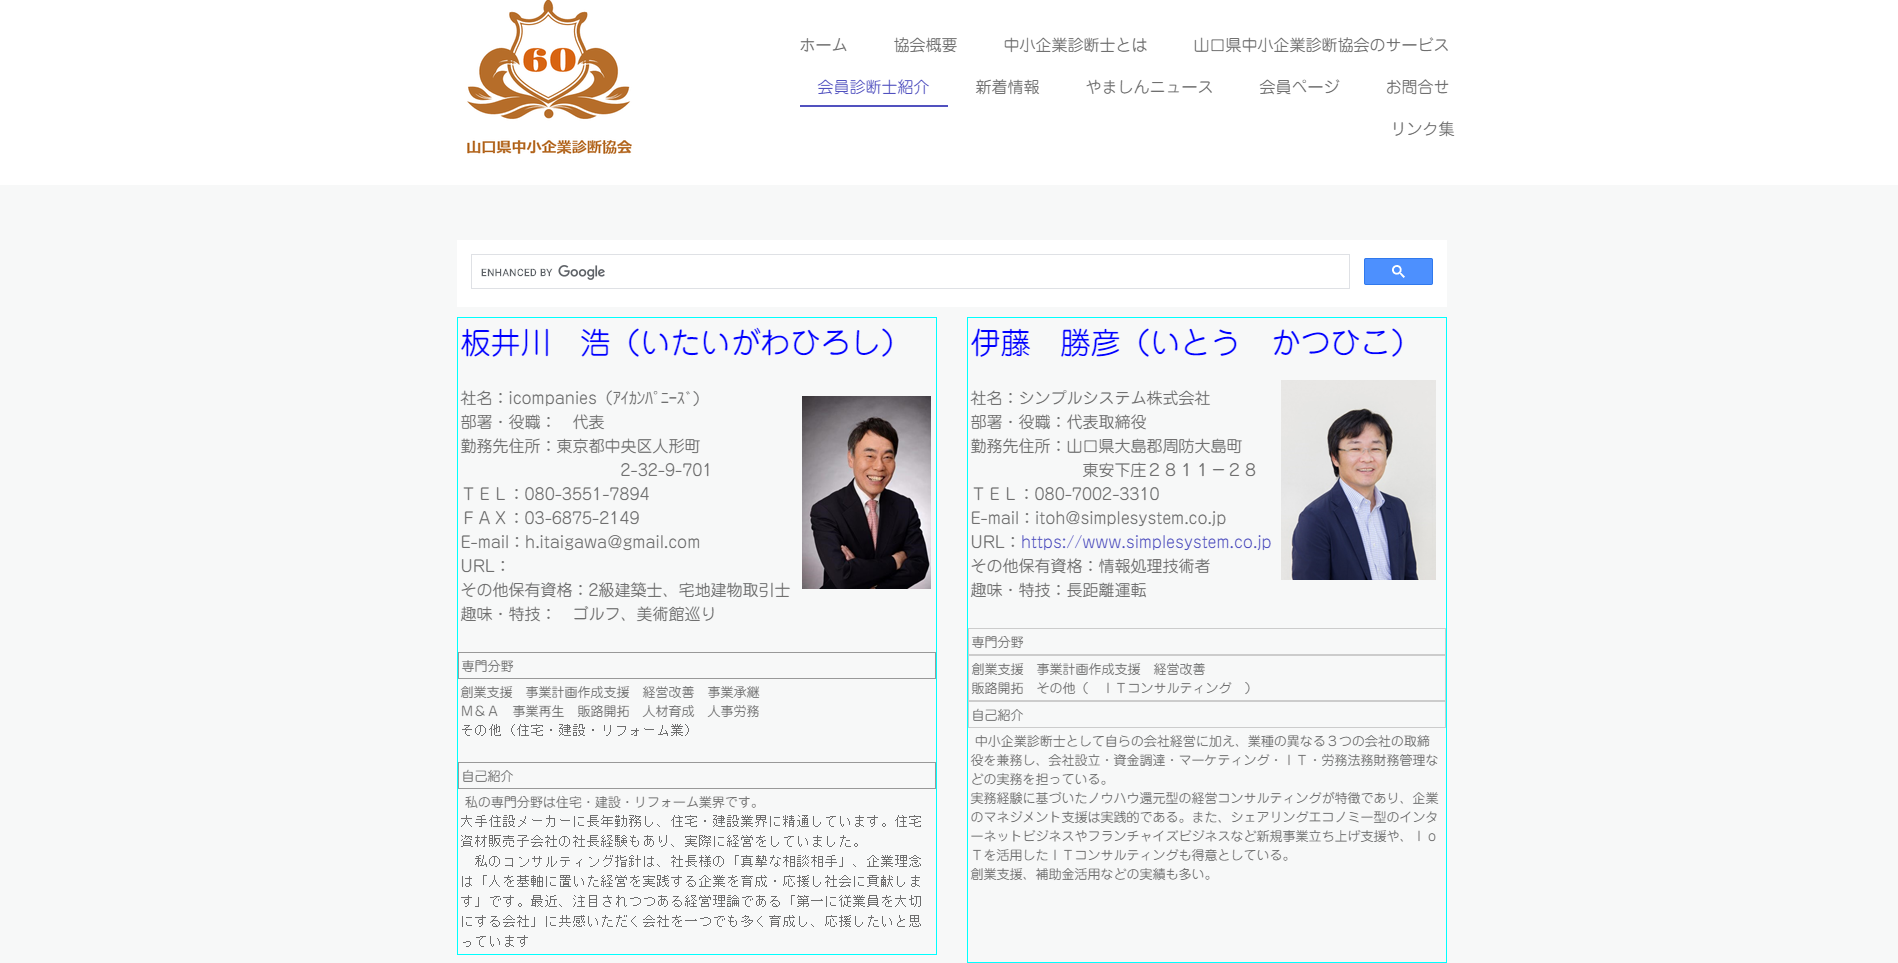This screenshot has width=1898, height=963.
Task: Select the 会員診断士紹介 navigation item
Action: 872,86
